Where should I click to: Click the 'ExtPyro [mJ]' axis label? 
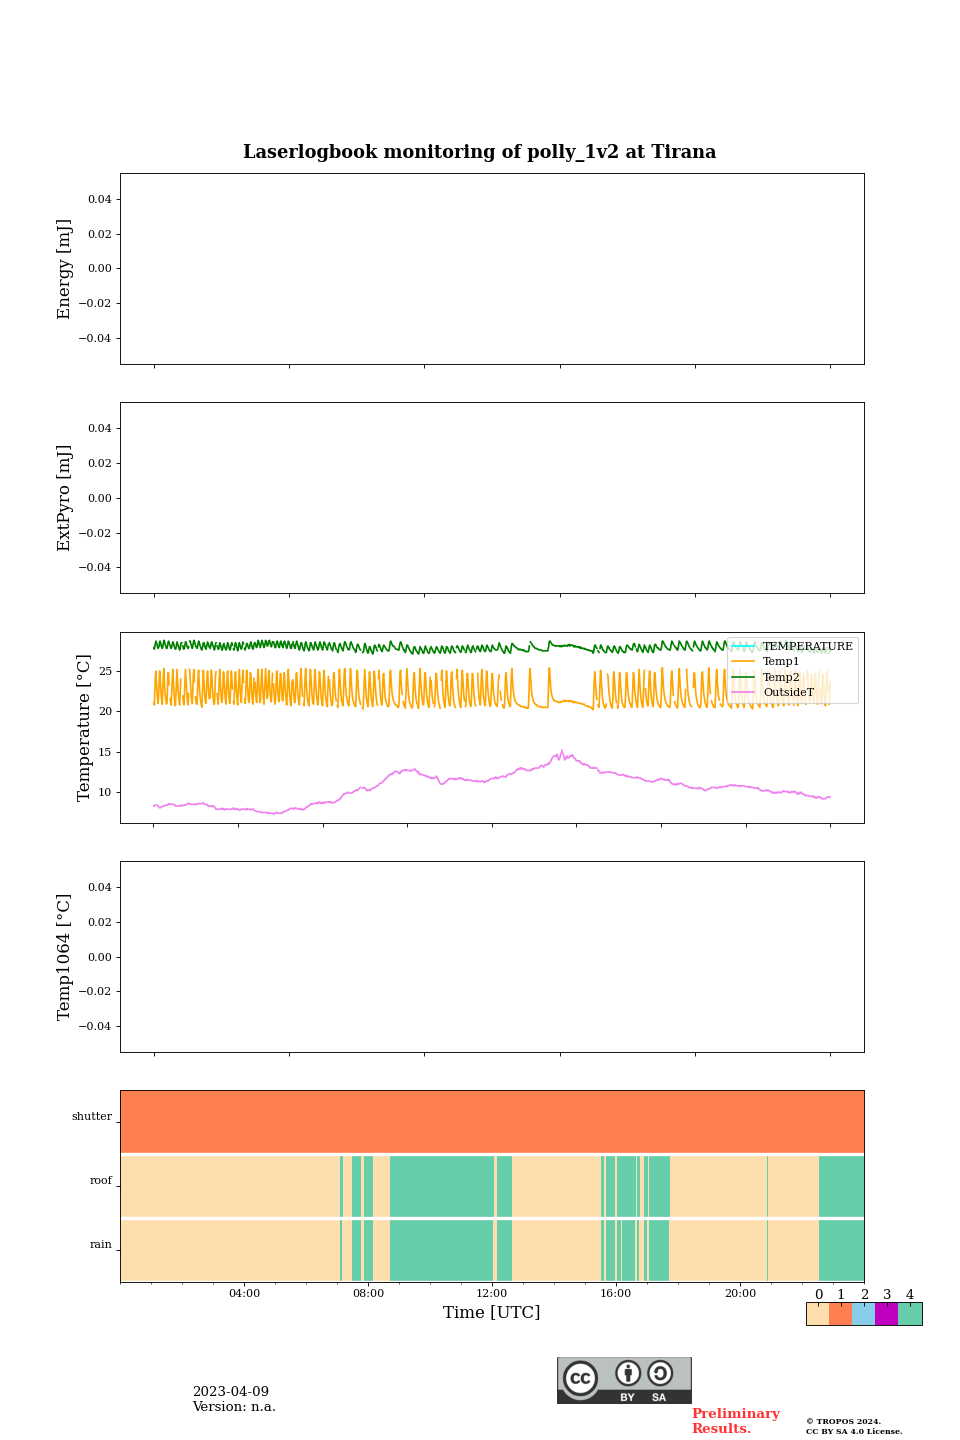click(x=65, y=498)
